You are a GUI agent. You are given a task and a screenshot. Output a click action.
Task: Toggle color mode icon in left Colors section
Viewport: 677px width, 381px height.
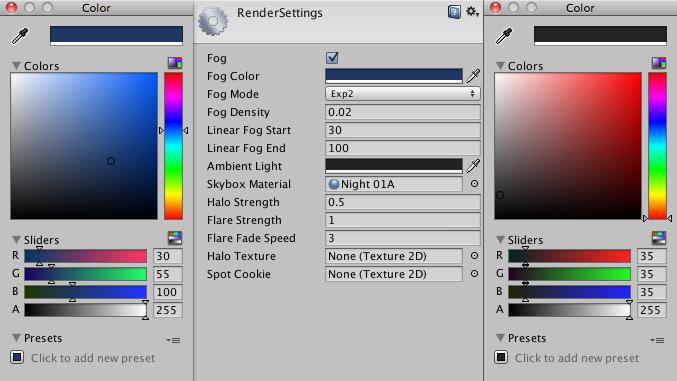175,63
